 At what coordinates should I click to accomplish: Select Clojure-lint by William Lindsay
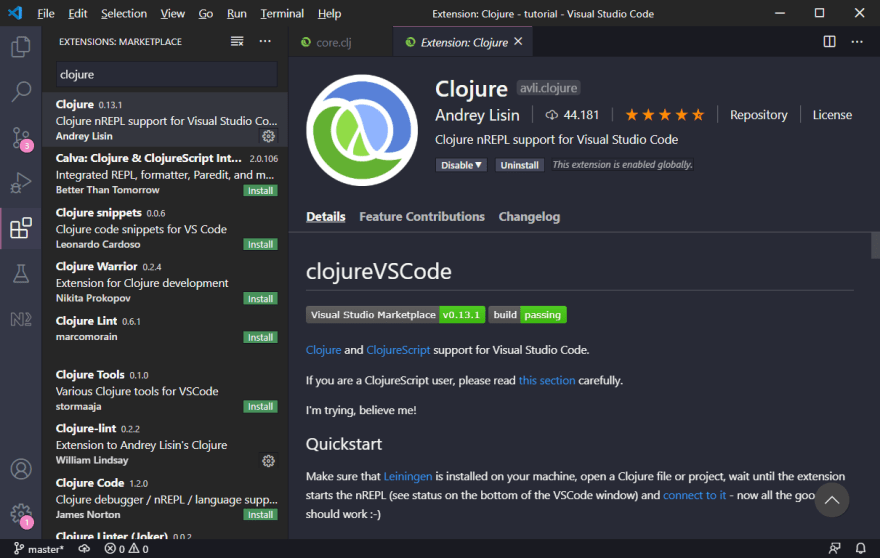tap(165, 444)
